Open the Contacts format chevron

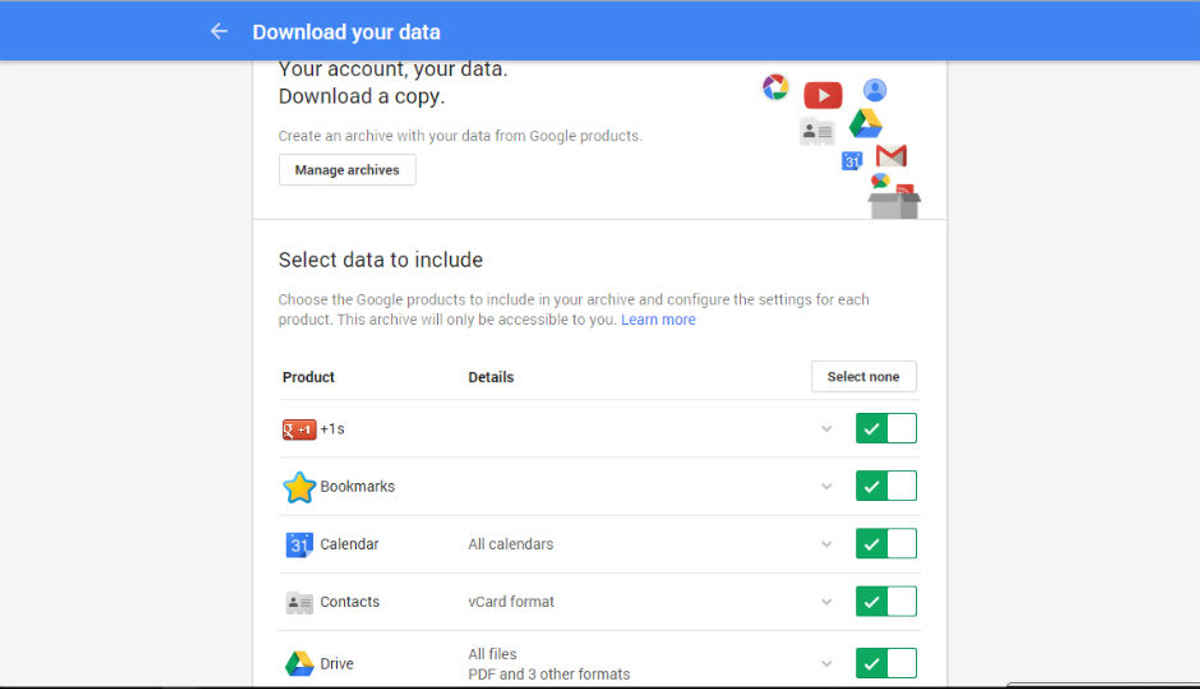coord(826,603)
